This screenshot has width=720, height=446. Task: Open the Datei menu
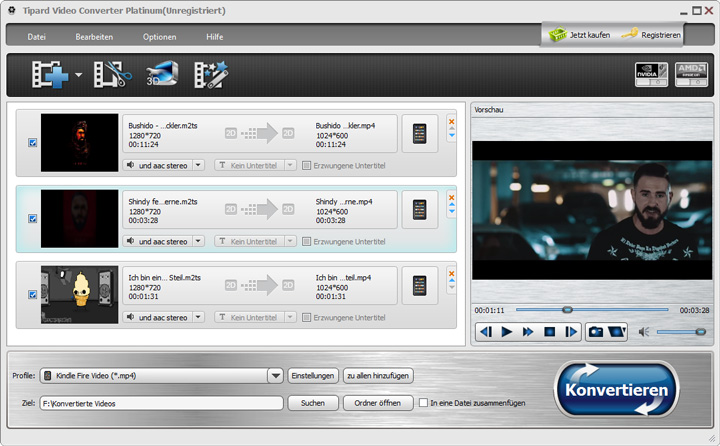(x=36, y=37)
